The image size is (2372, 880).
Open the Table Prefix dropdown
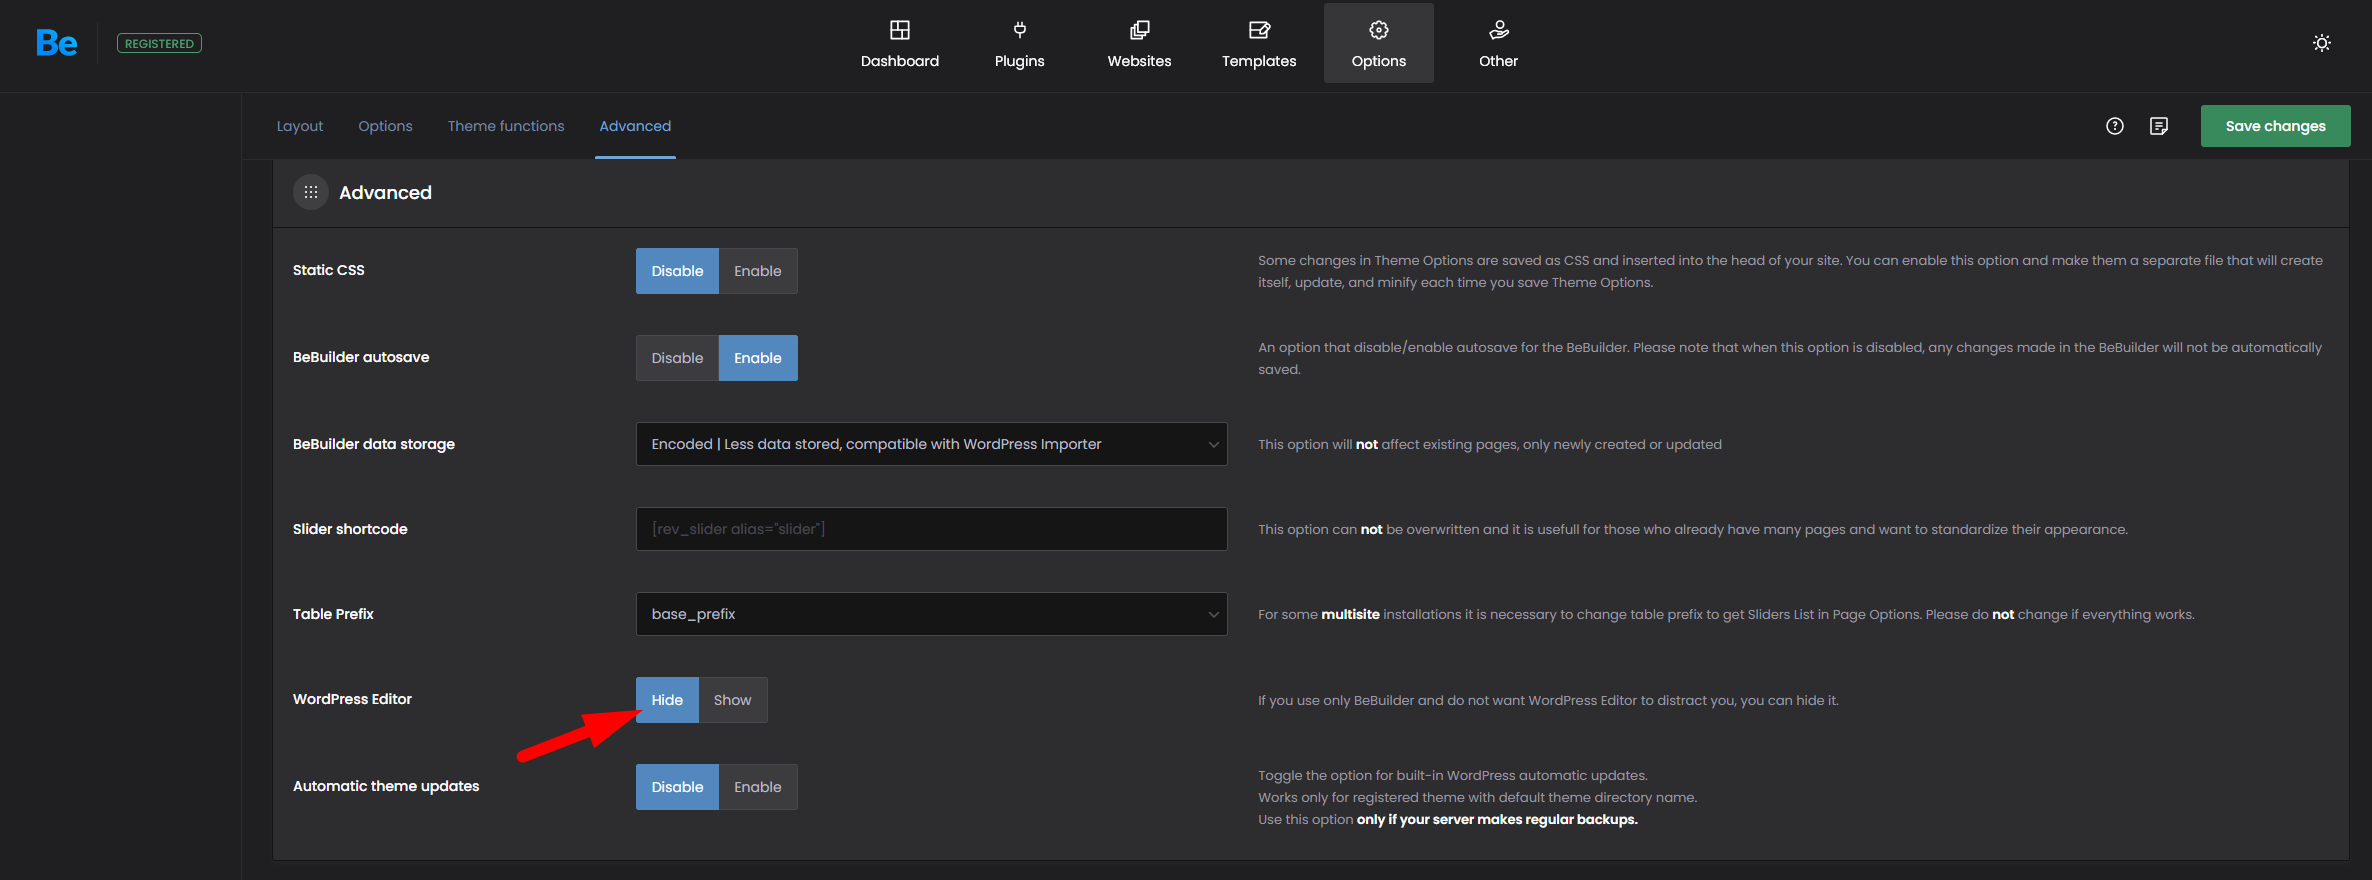click(x=931, y=614)
